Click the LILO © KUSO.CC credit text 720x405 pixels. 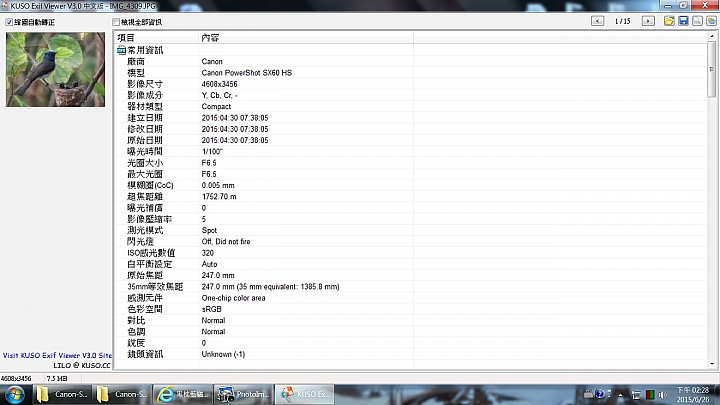[x=82, y=366]
